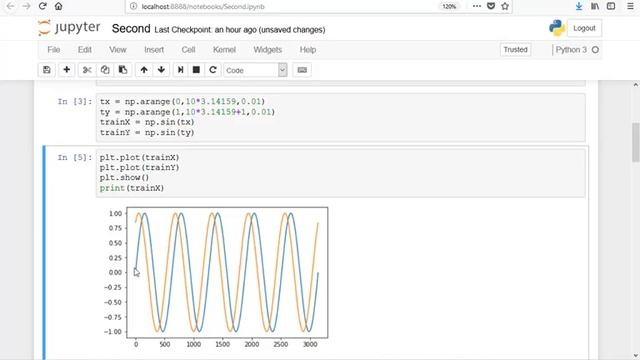Bookmark this page with star icon
Screen dimensions: 640x360
[505, 6]
